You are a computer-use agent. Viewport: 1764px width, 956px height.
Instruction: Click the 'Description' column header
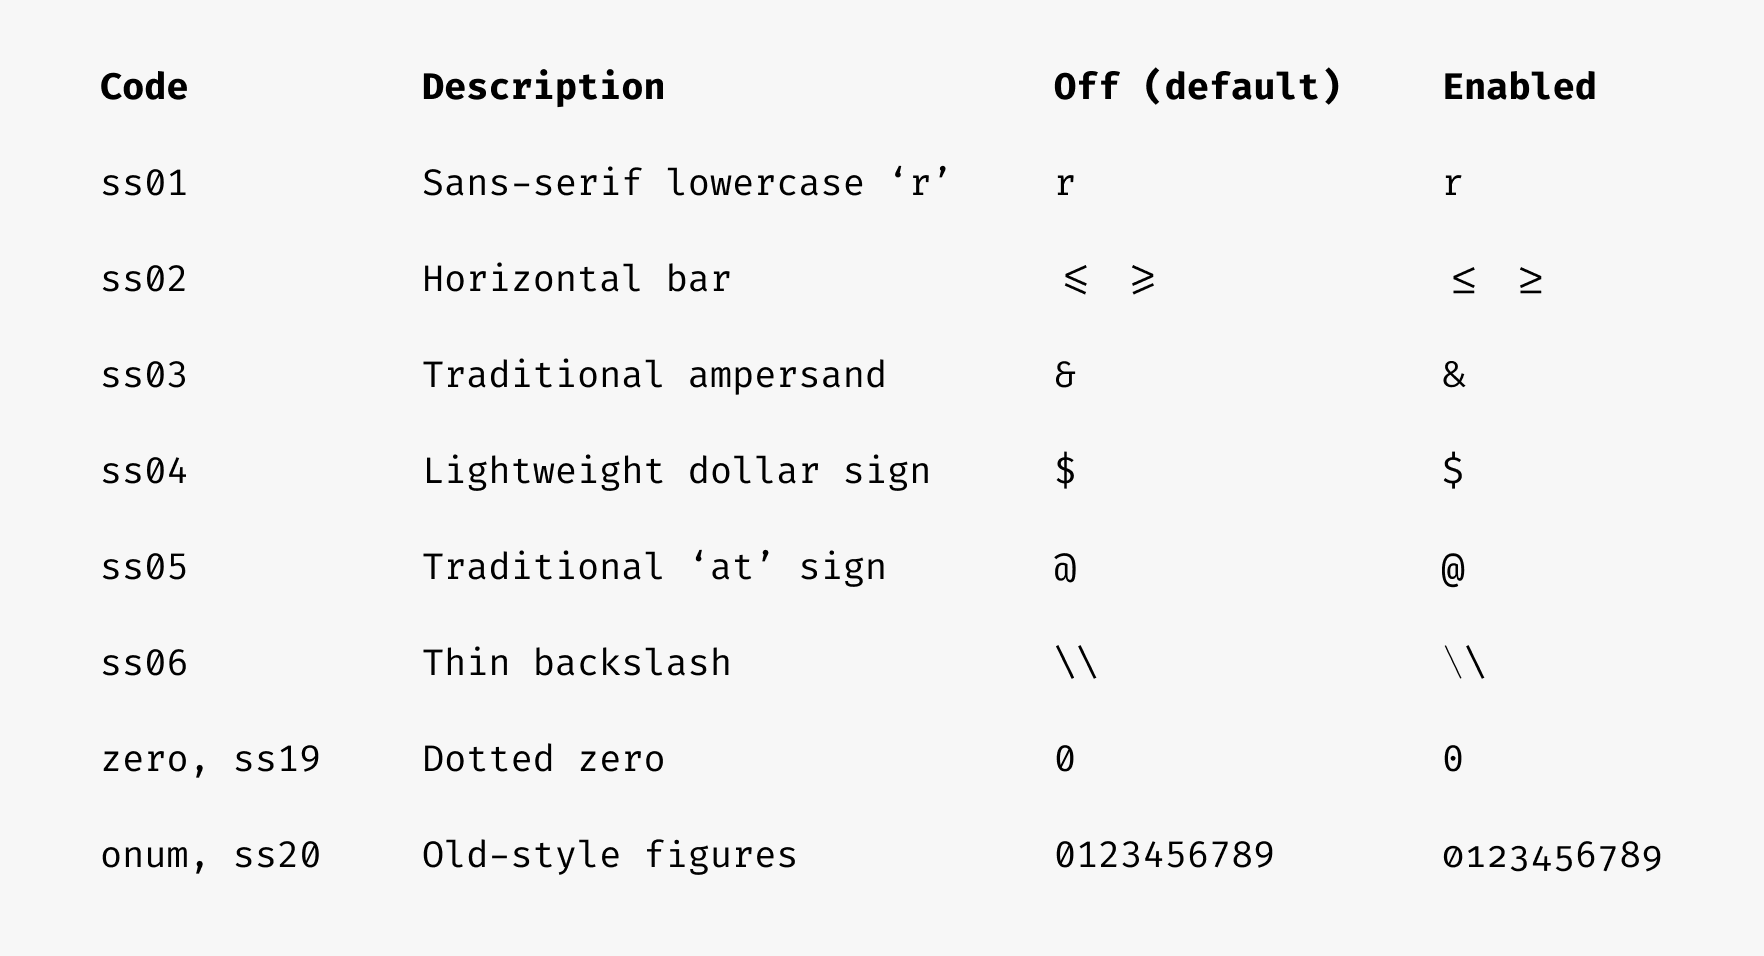pyautogui.click(x=543, y=87)
